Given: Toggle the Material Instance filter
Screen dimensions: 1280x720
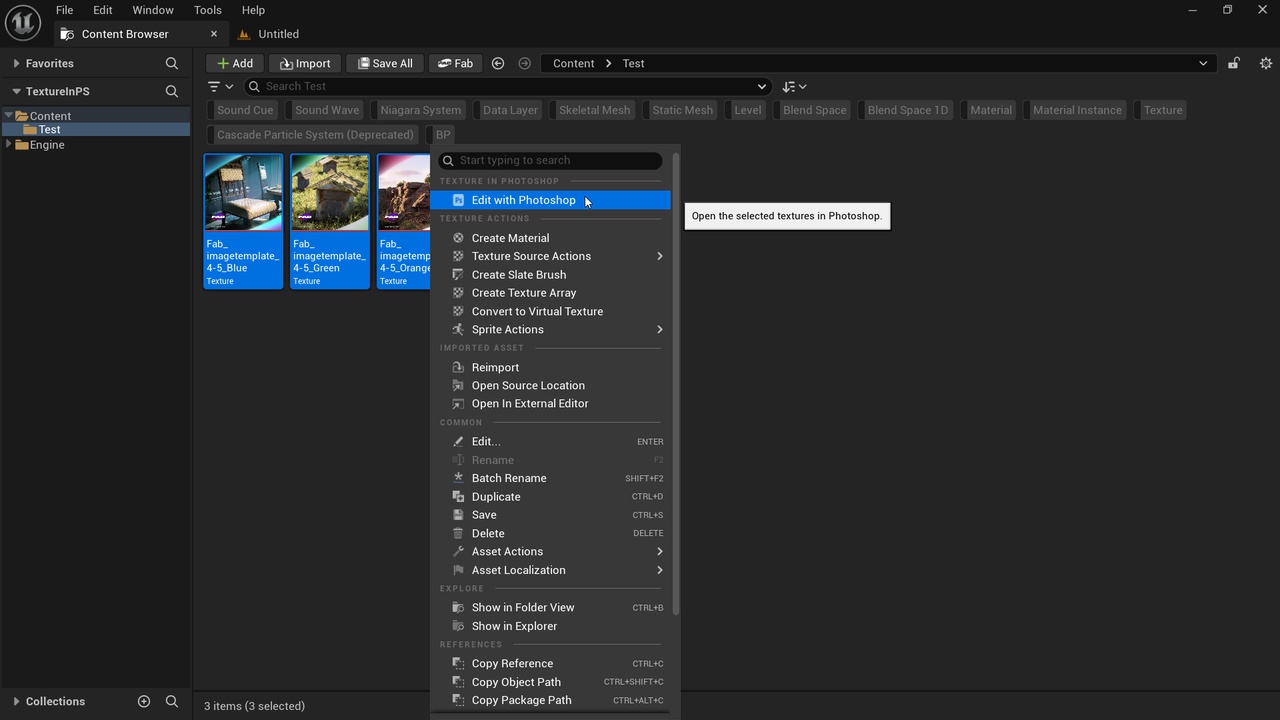Looking at the screenshot, I should [1075, 110].
